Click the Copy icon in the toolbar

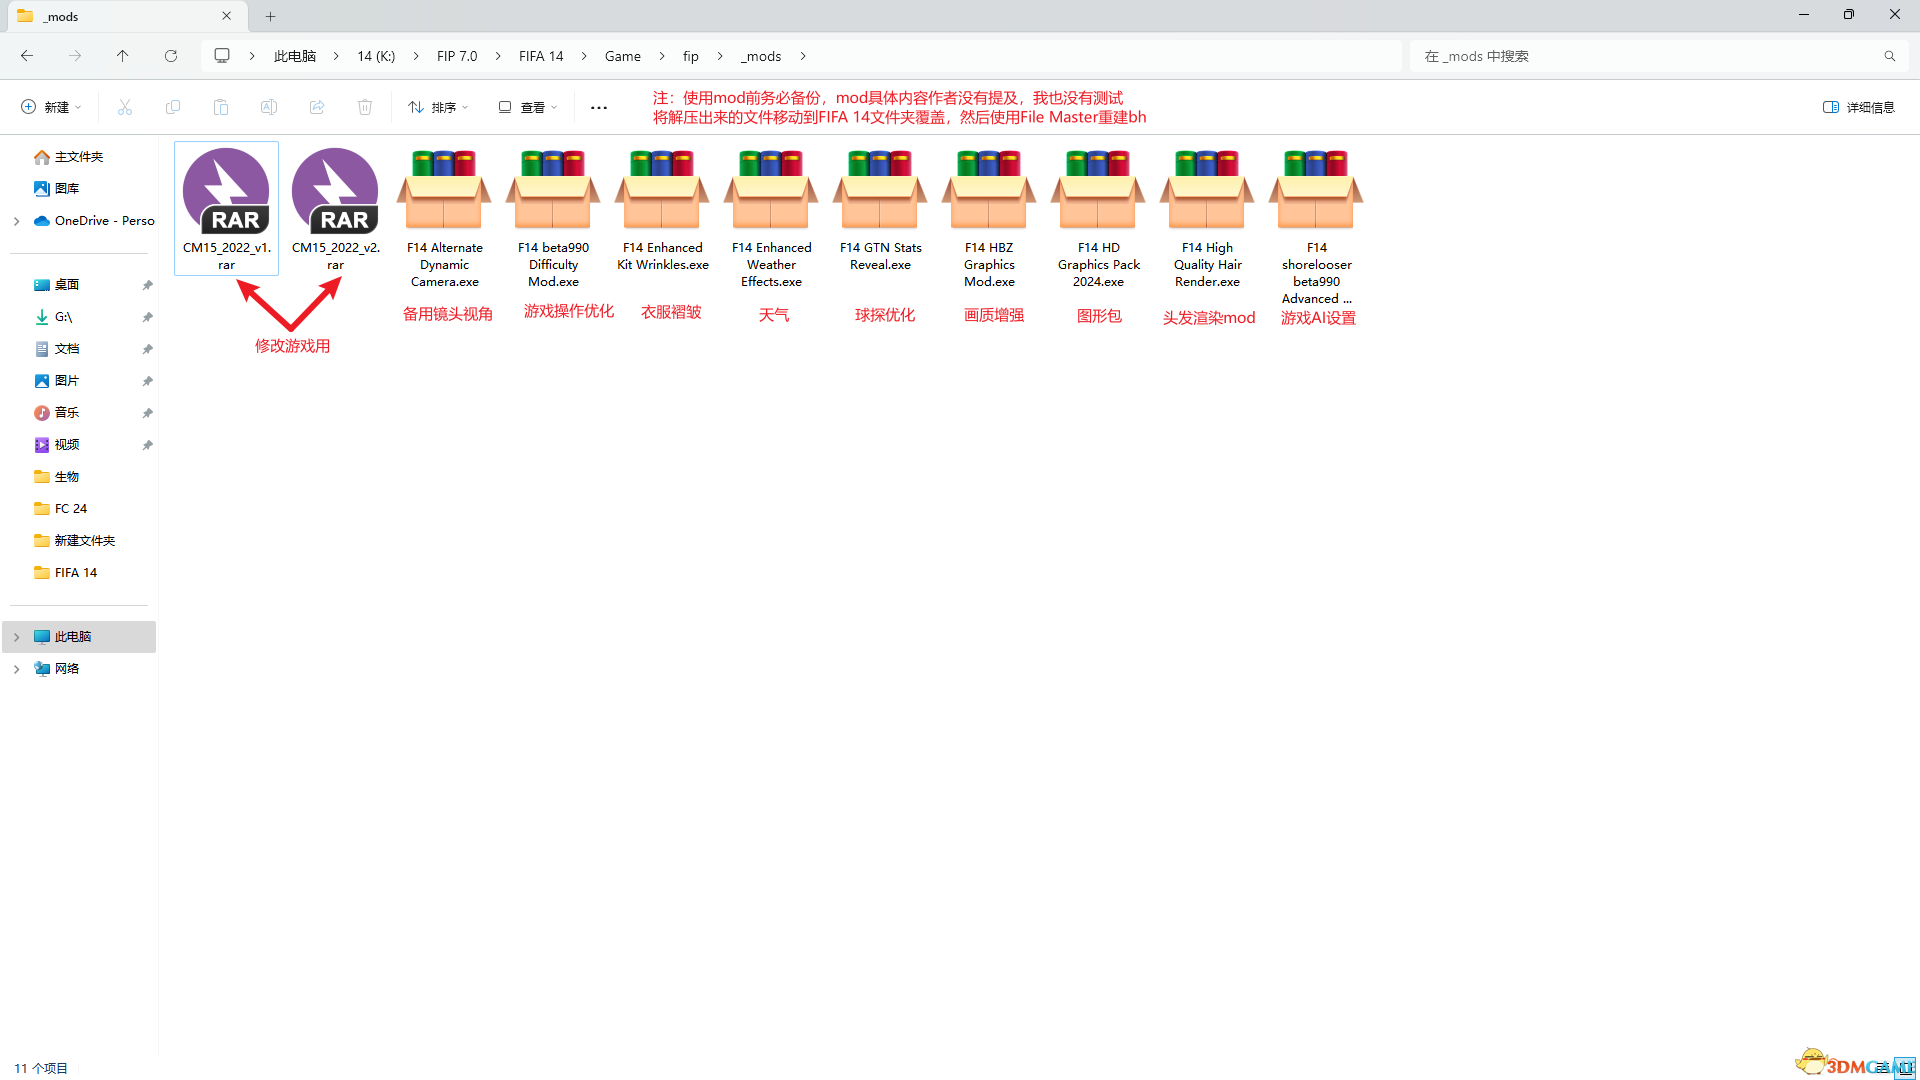[172, 107]
